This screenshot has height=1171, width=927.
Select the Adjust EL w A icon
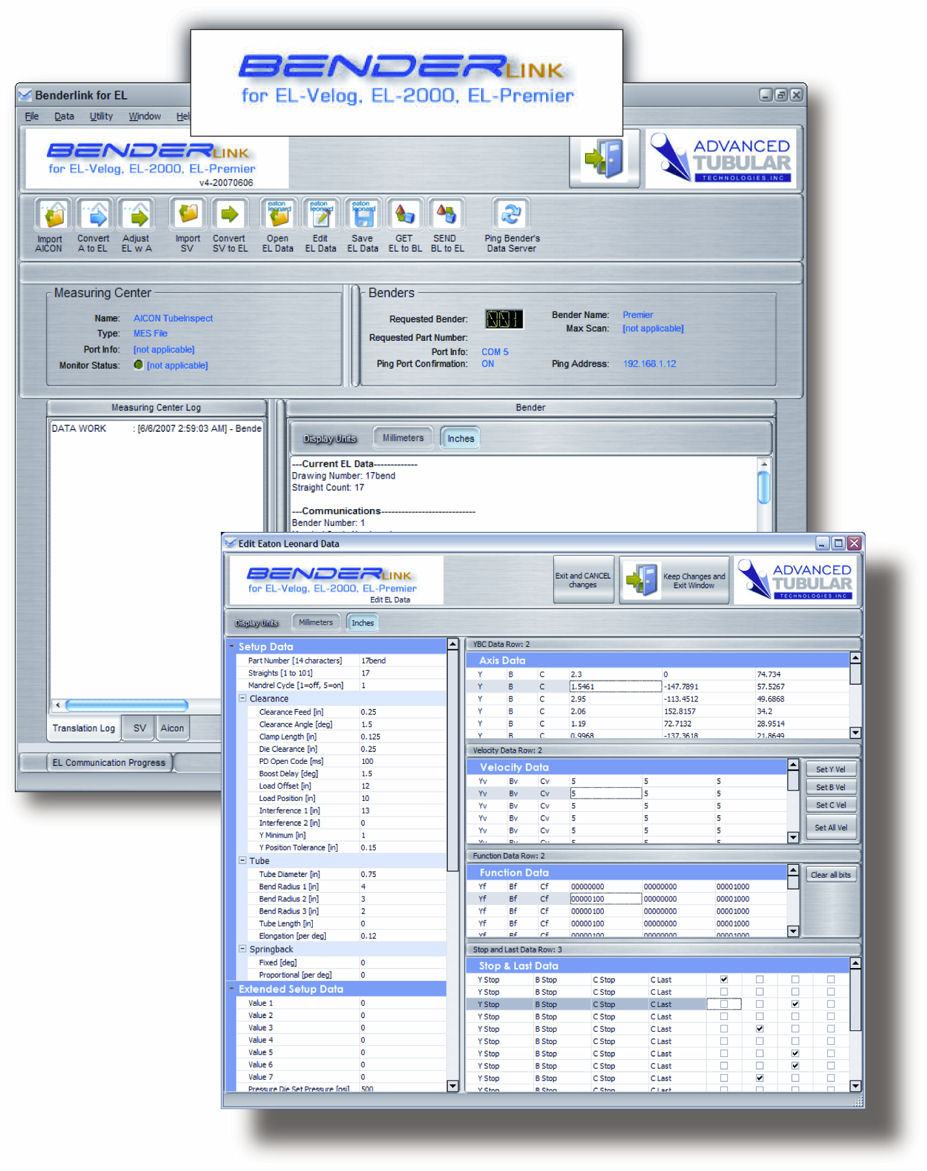click(136, 215)
